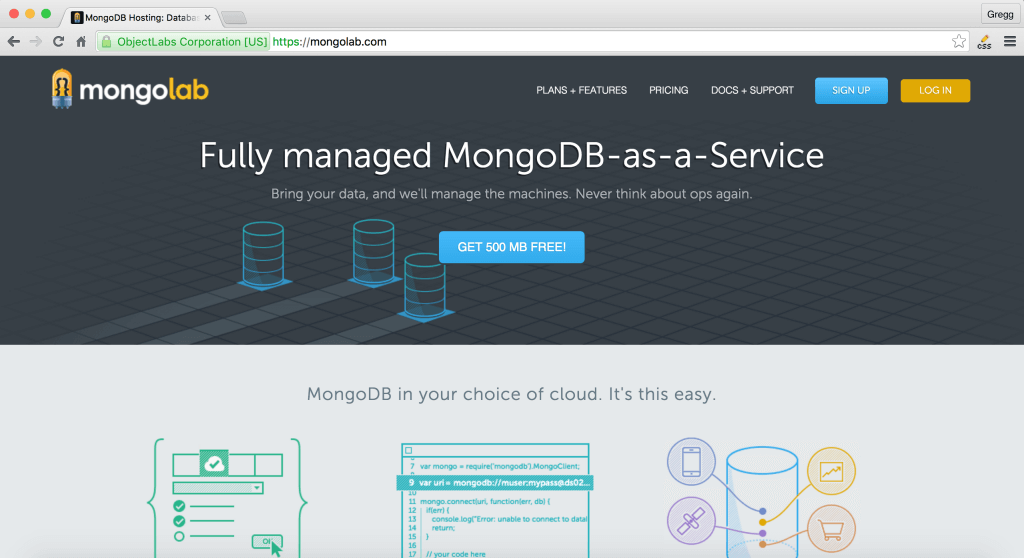Close the MongoDB Hosting tab
The height and width of the screenshot is (558, 1024).
[x=208, y=18]
